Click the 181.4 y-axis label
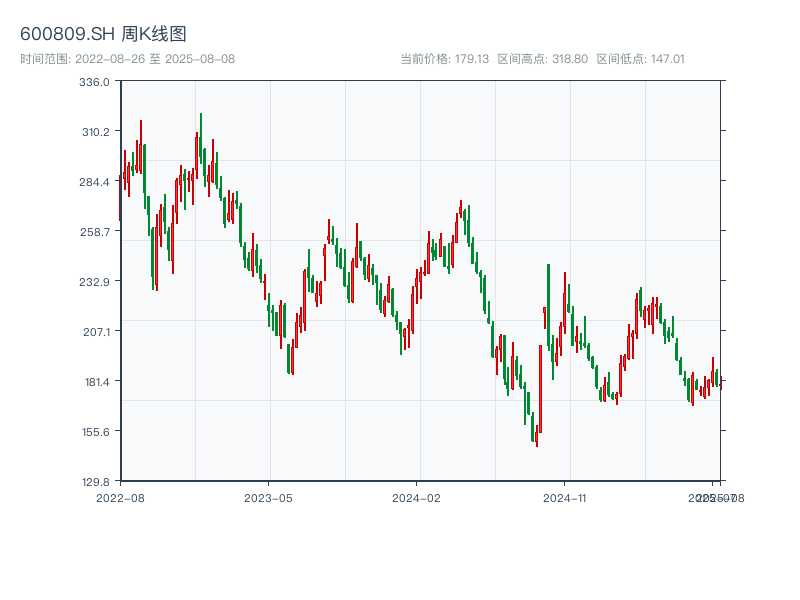 click(97, 382)
